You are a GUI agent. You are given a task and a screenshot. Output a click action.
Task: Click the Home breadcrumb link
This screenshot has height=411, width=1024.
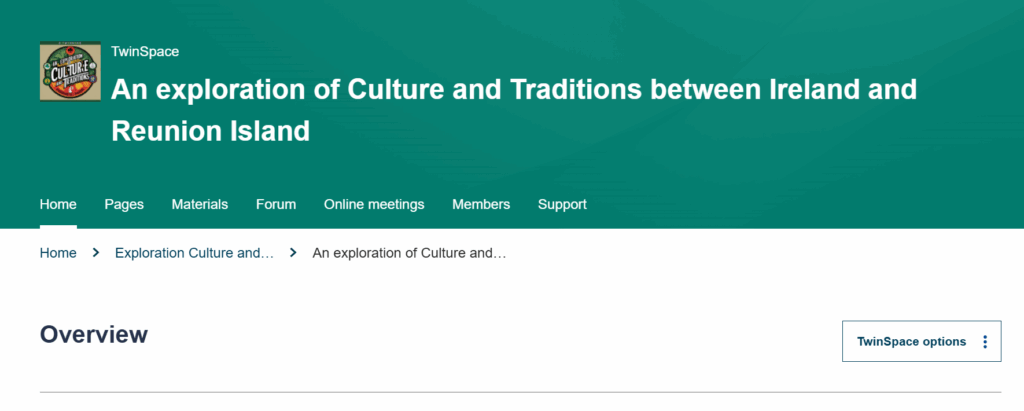(x=58, y=253)
